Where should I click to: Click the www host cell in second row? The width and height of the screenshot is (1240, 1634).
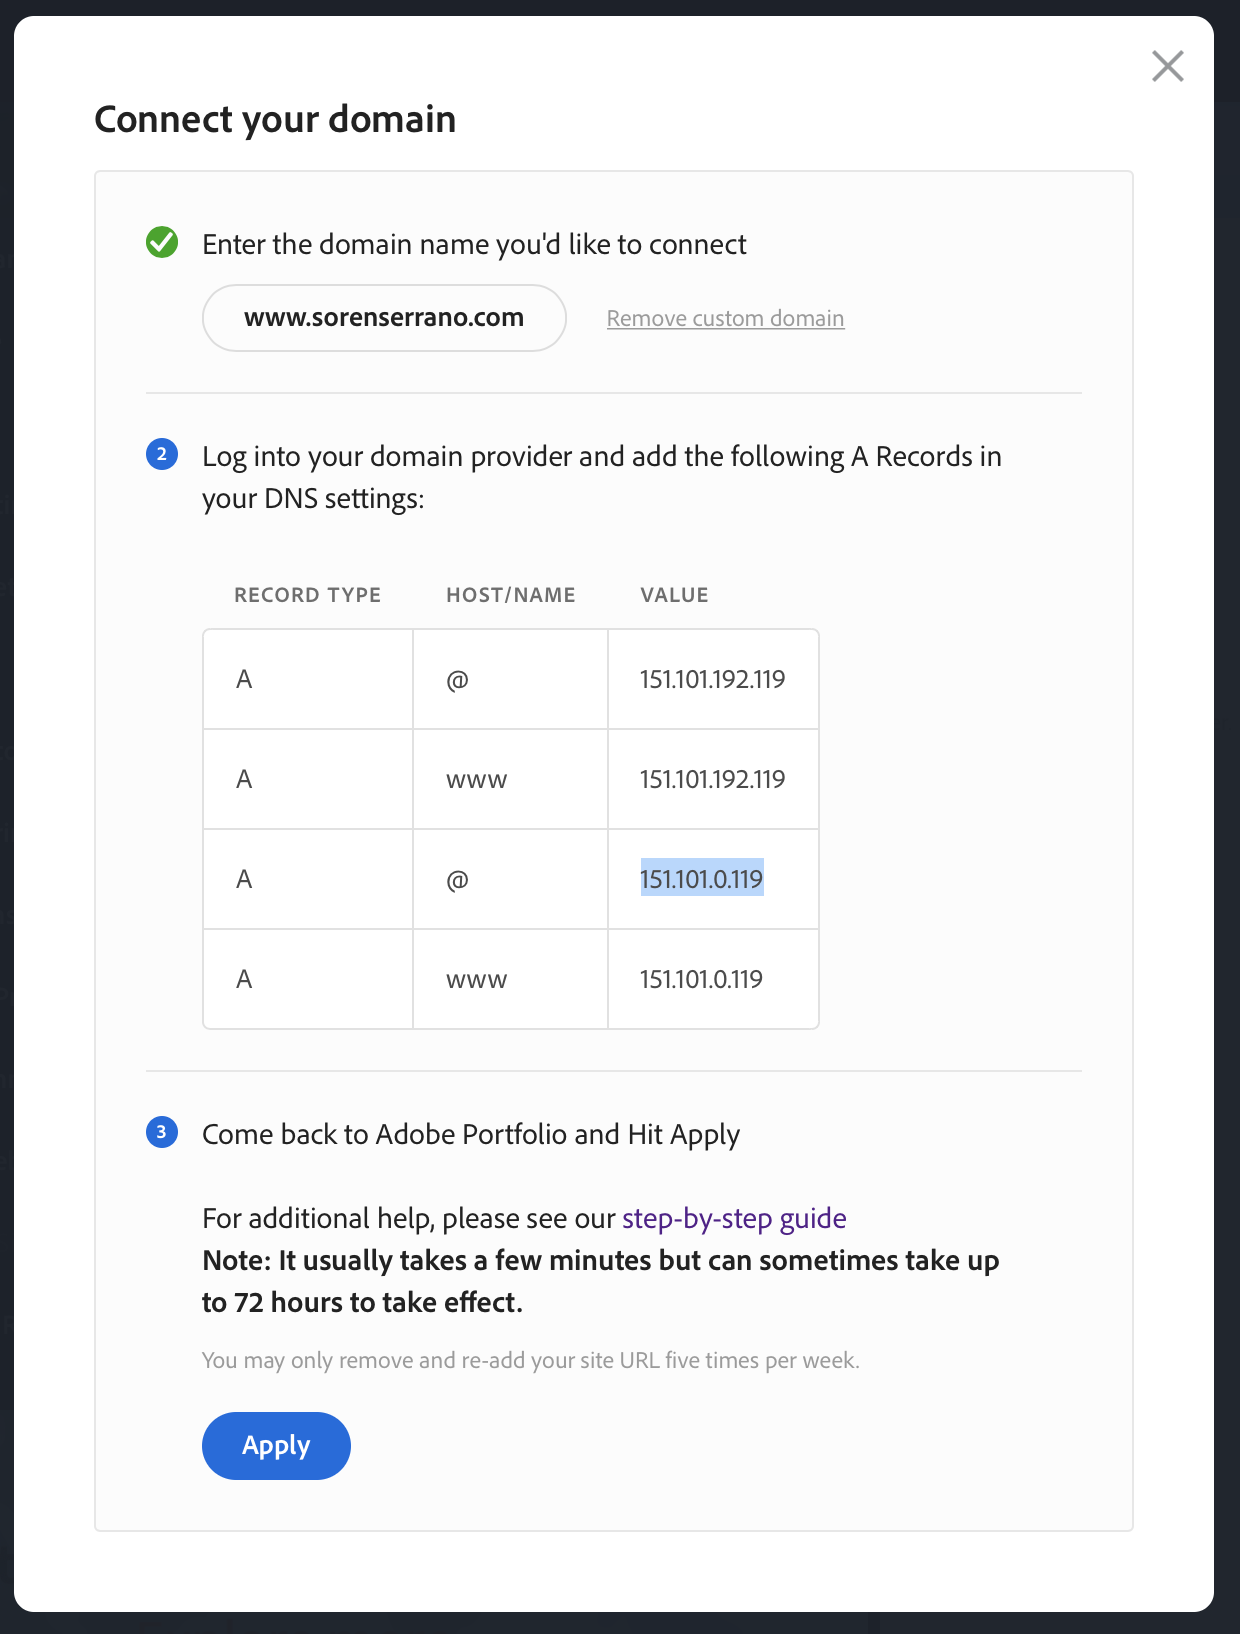tap(478, 779)
